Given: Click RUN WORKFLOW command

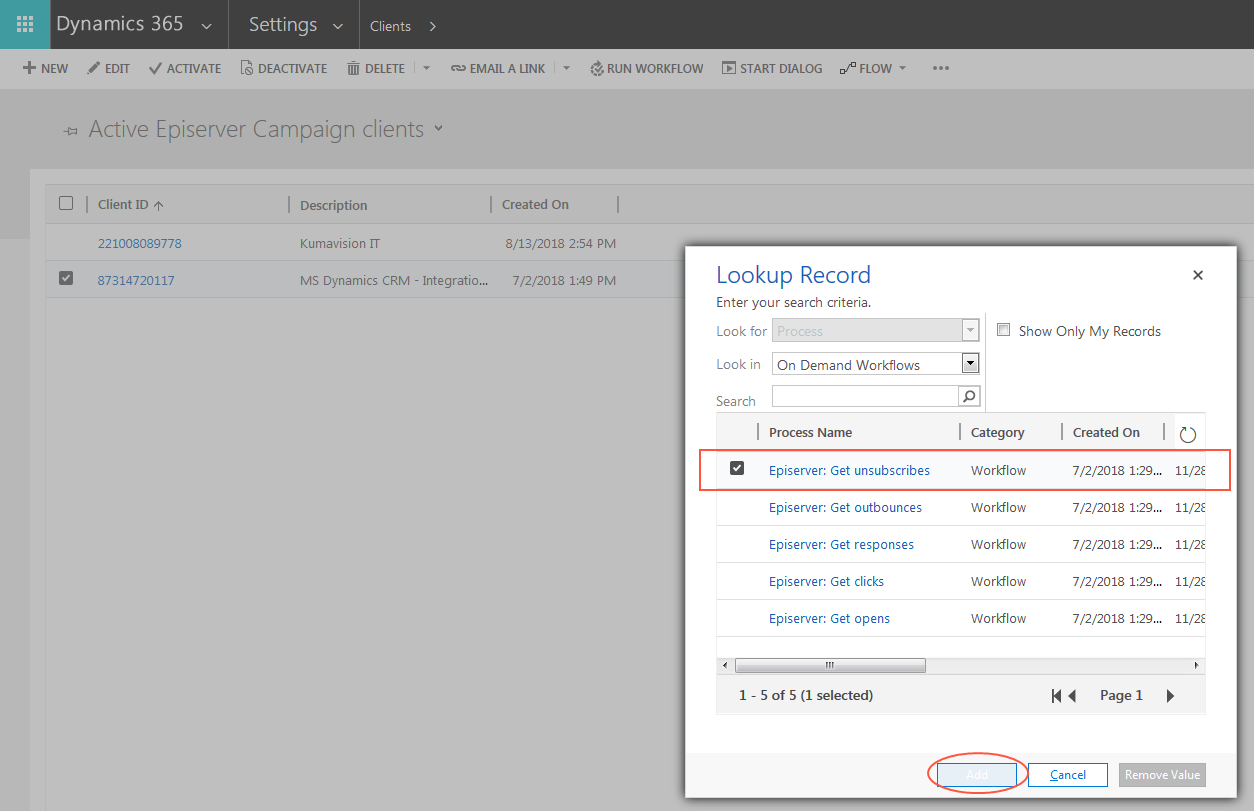Looking at the screenshot, I should [x=647, y=68].
